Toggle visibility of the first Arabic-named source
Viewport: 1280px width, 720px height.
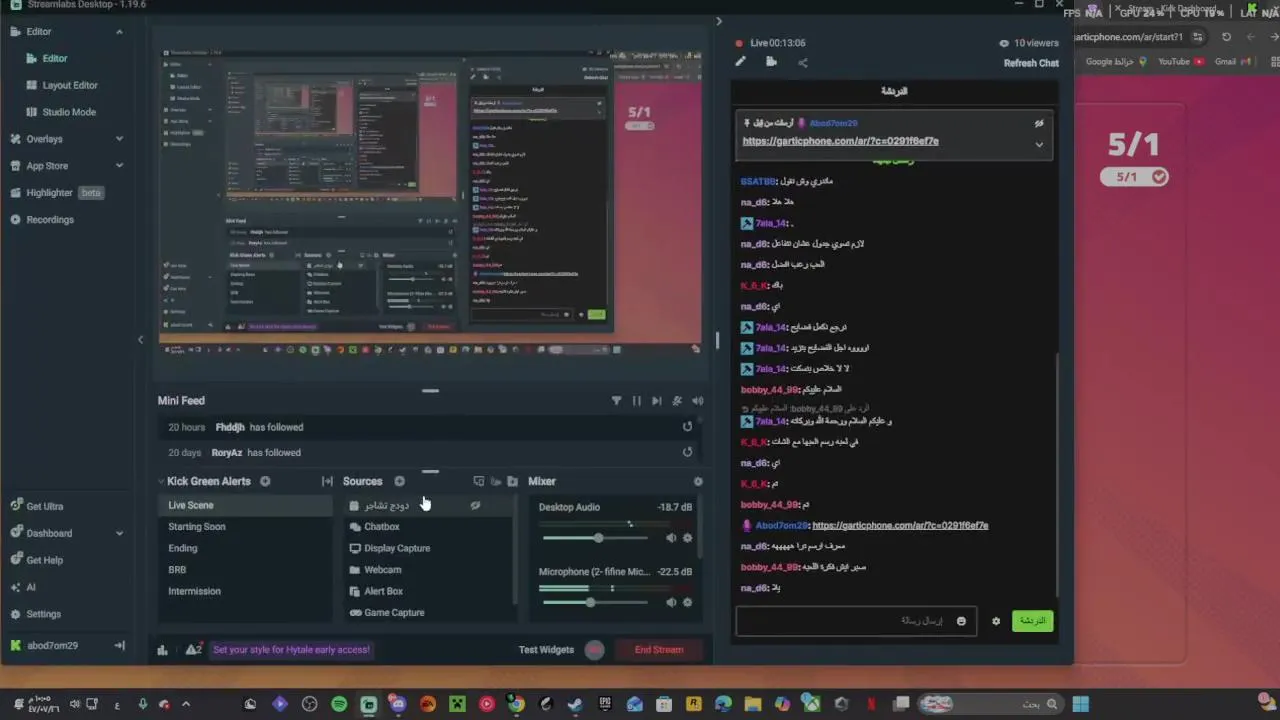475,505
